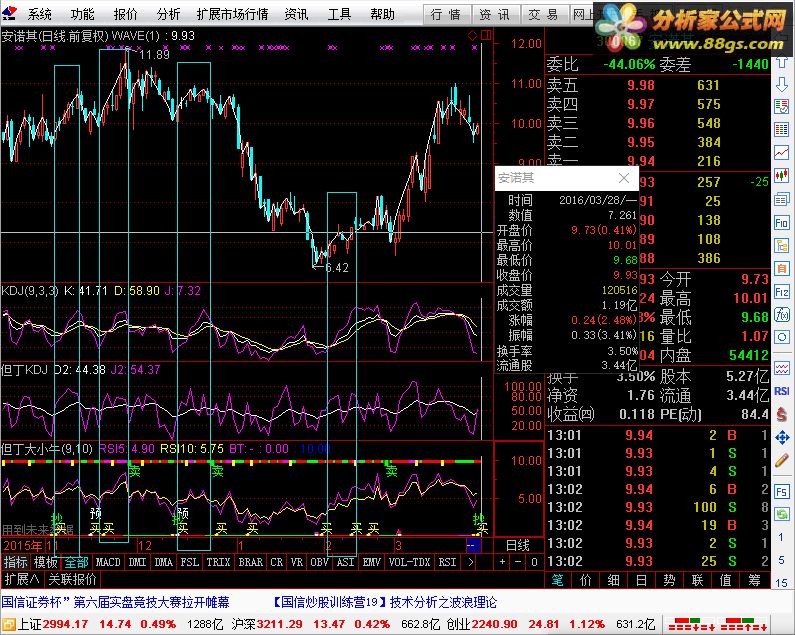
Task: Click the down arrow icon in right toolbar
Action: (x=781, y=85)
